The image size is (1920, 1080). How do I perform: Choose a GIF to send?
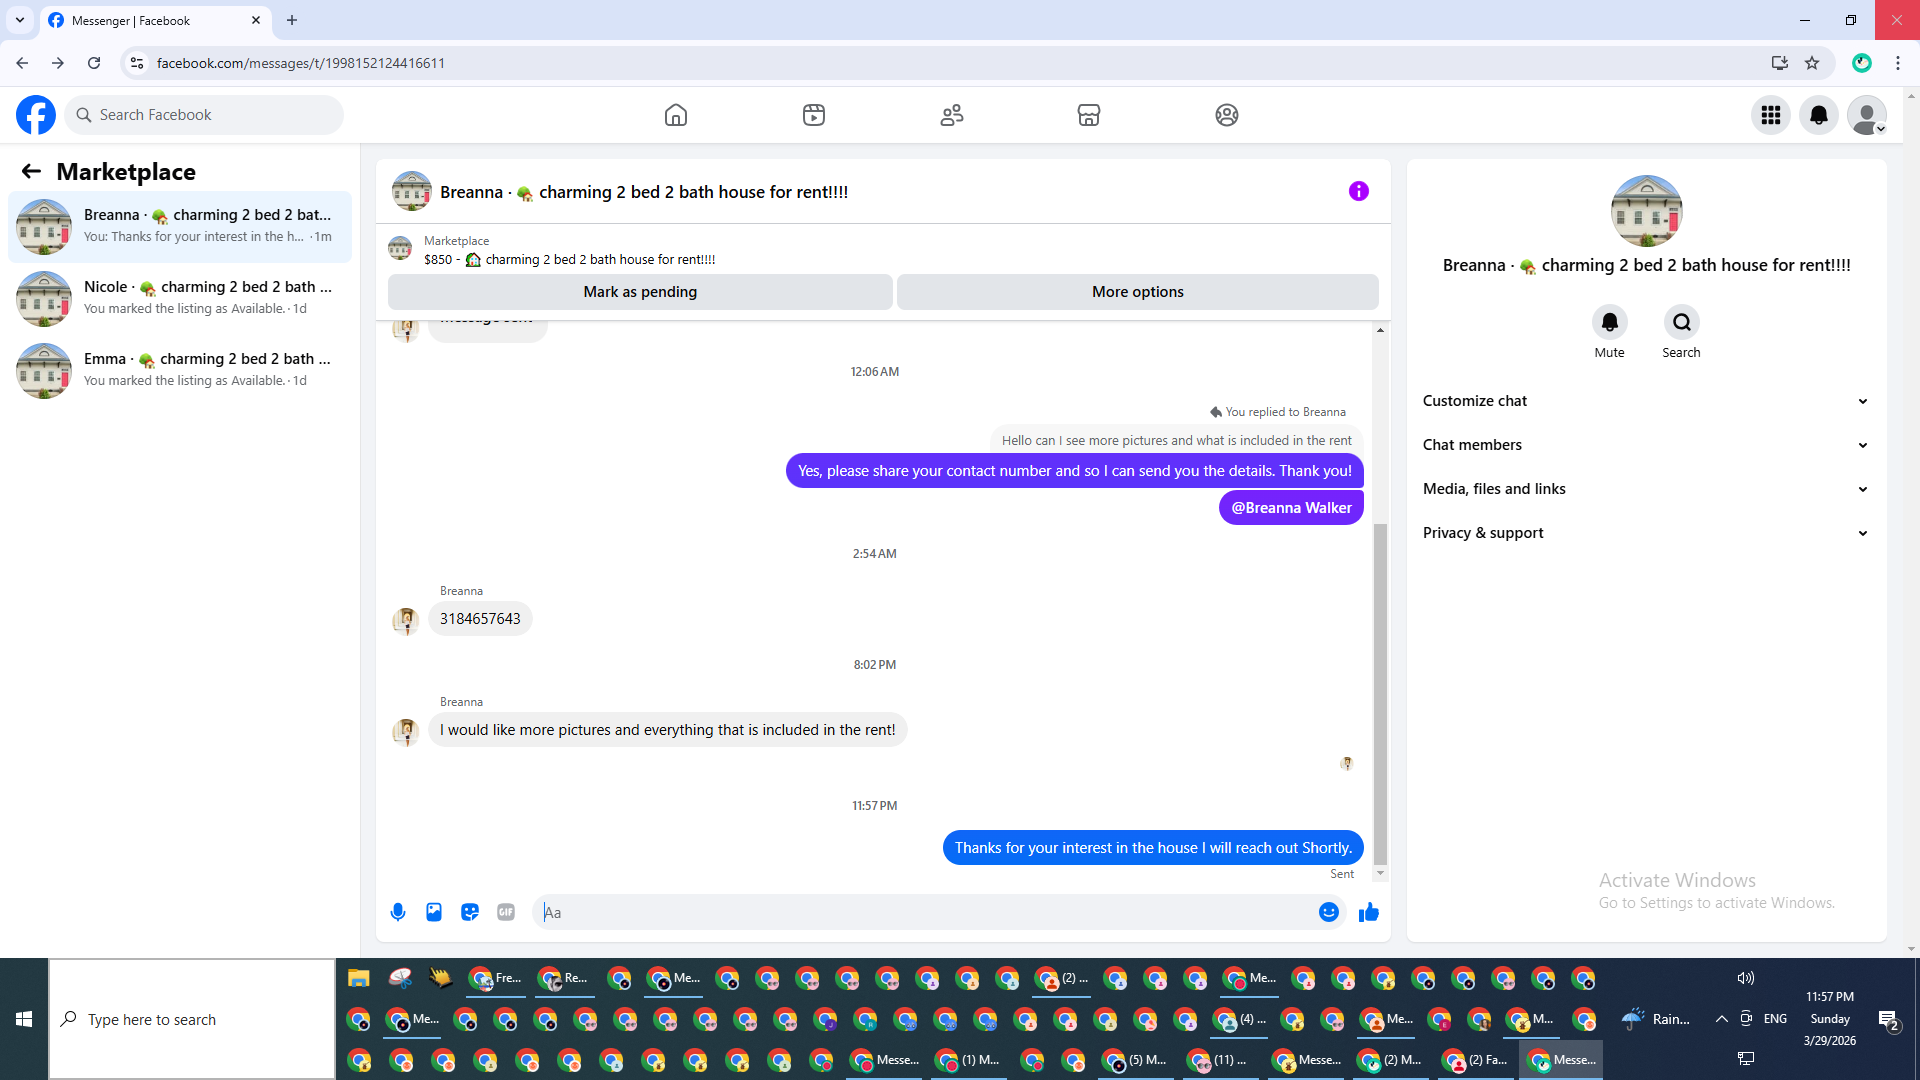click(506, 912)
